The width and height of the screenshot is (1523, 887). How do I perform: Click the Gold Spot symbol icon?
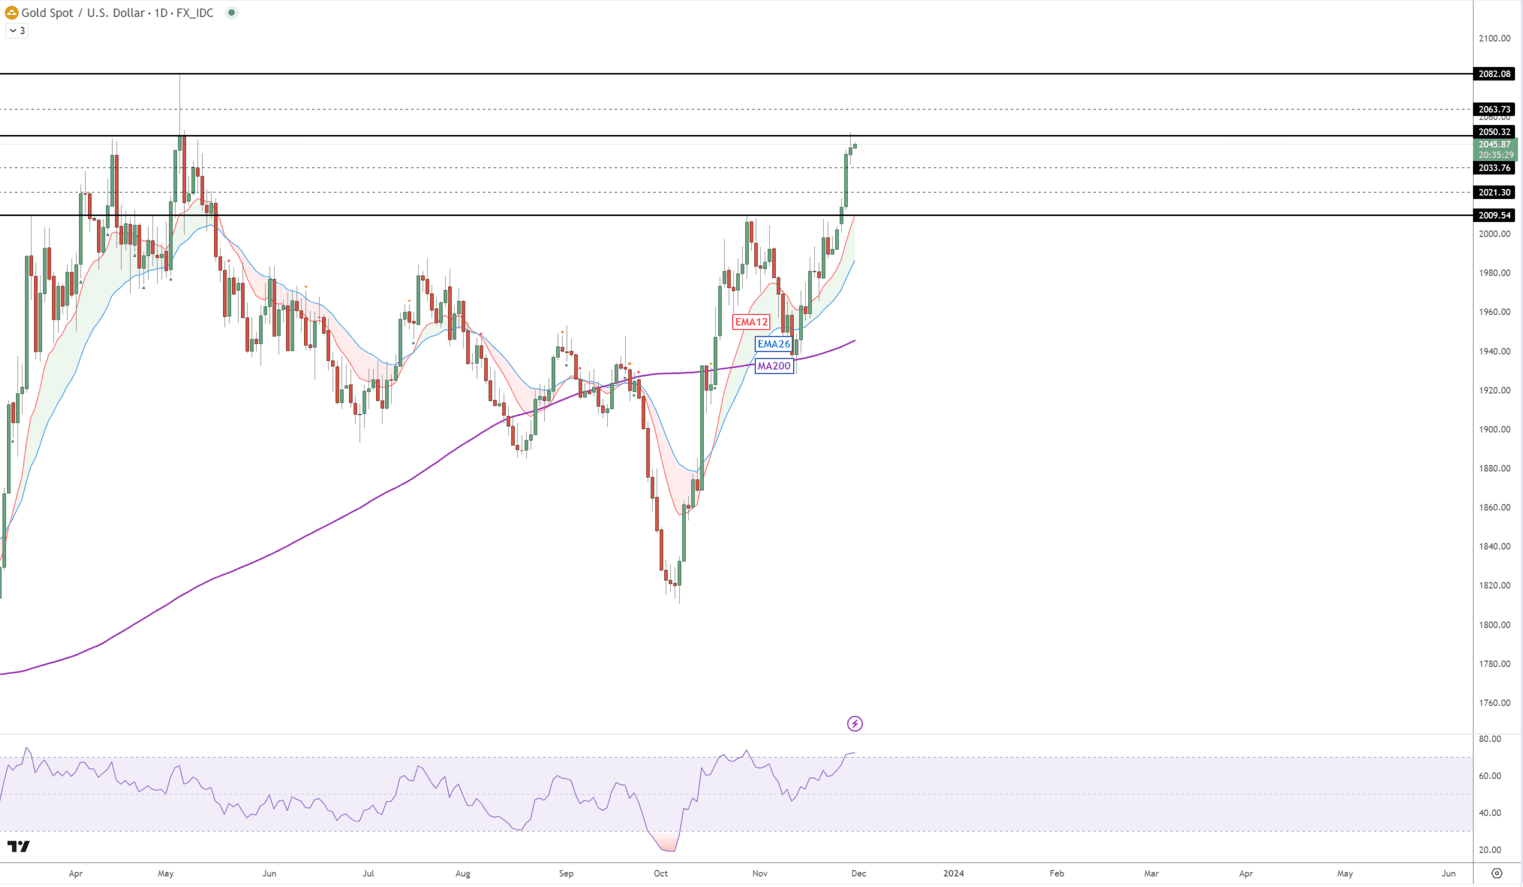tap(12, 13)
